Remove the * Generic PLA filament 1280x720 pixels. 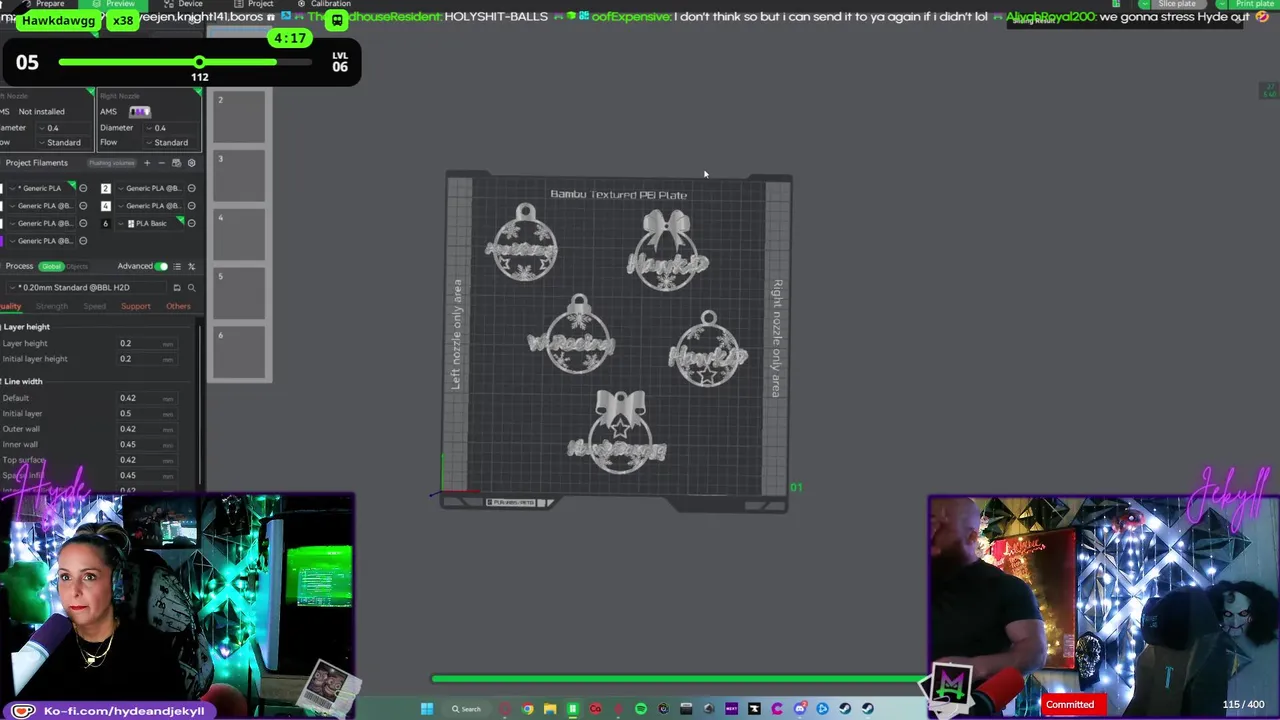[x=83, y=188]
